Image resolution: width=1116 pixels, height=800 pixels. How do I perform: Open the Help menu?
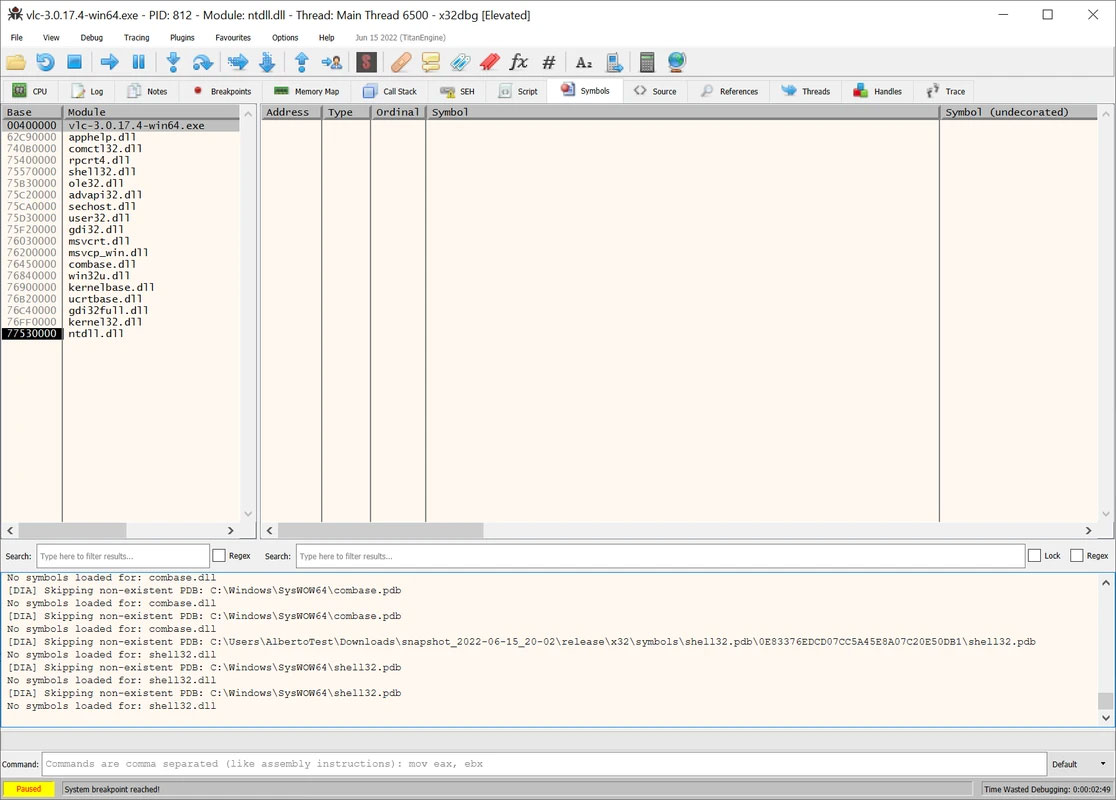pyautogui.click(x=327, y=38)
